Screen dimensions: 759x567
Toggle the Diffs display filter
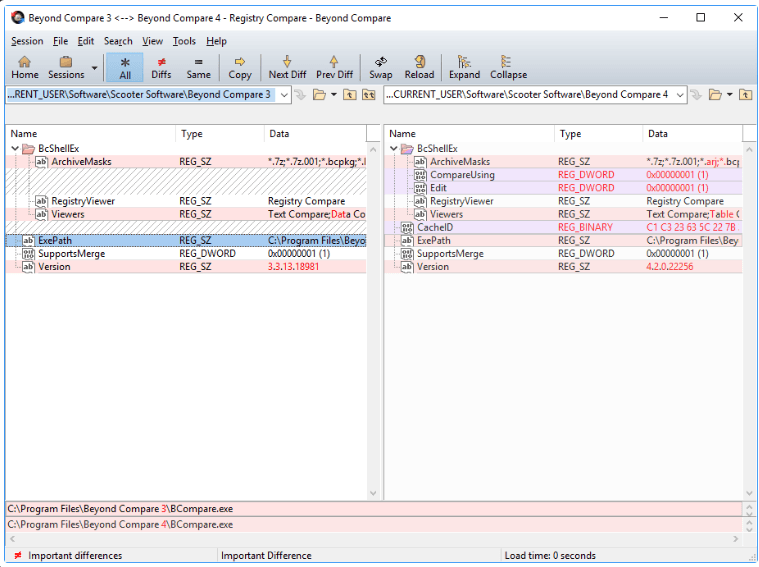coord(161,67)
